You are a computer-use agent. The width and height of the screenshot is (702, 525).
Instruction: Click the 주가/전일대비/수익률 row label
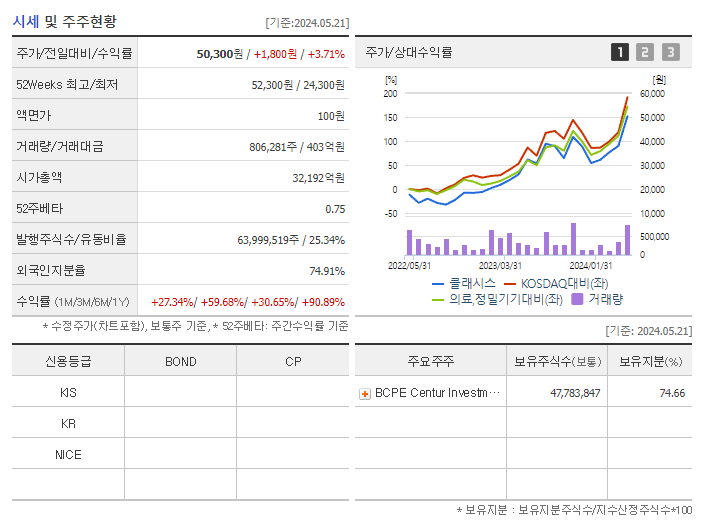pyautogui.click(x=74, y=53)
